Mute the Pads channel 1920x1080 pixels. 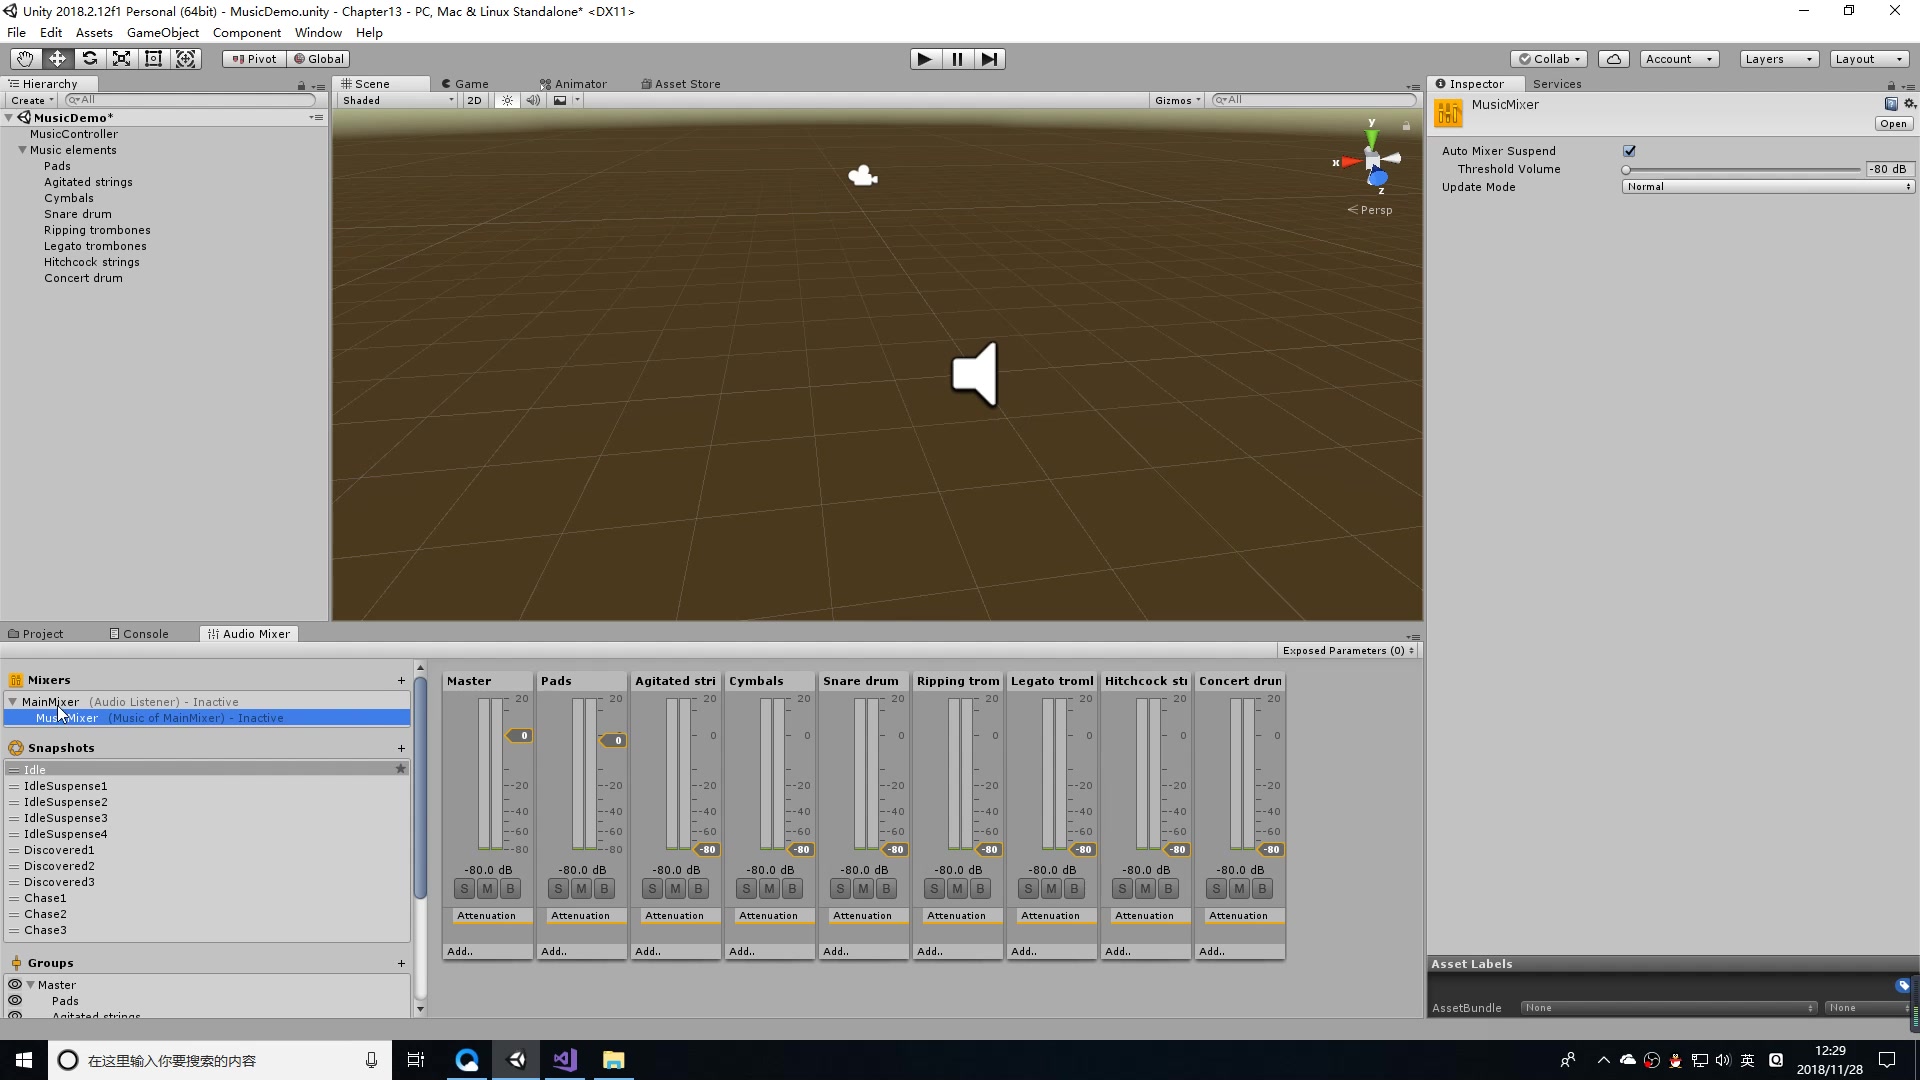click(581, 889)
